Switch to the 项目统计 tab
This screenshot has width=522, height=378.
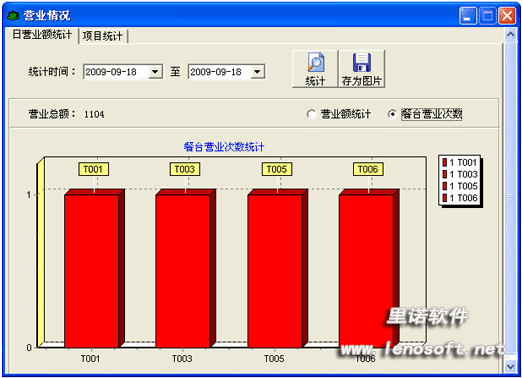tap(102, 36)
